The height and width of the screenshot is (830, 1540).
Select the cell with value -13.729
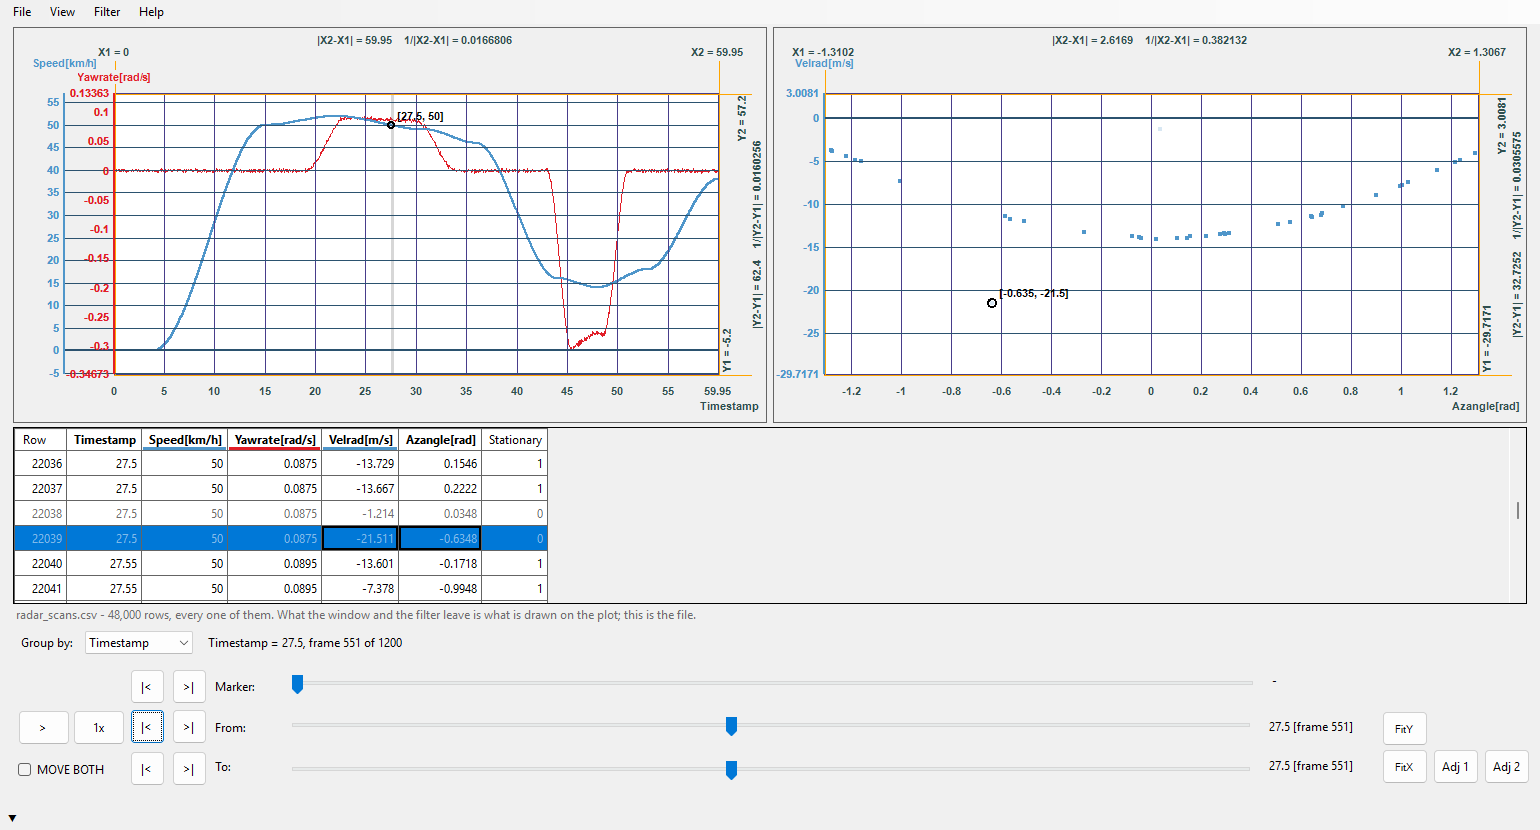(x=360, y=464)
